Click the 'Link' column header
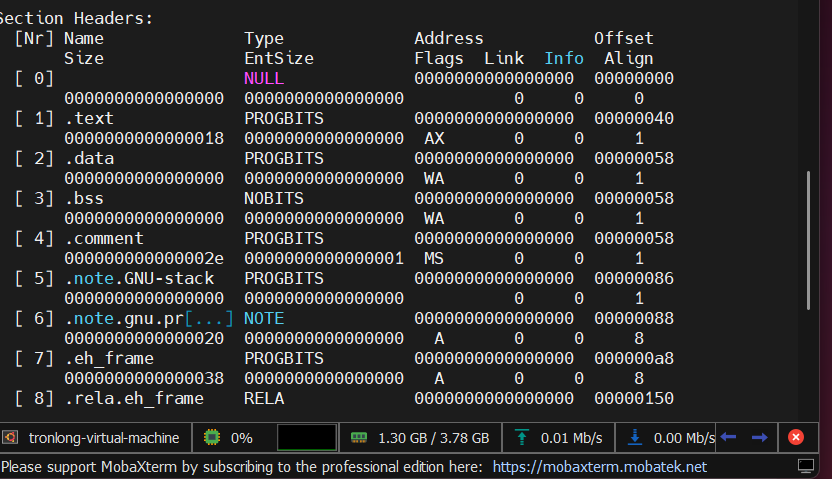The width and height of the screenshot is (832, 479). coord(504,58)
